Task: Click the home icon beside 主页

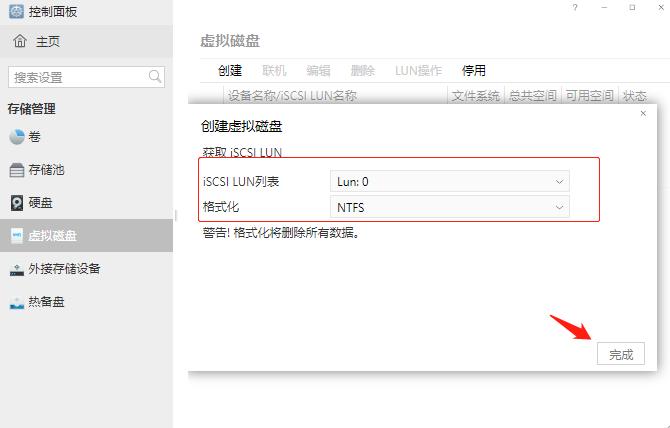Action: click(20, 41)
